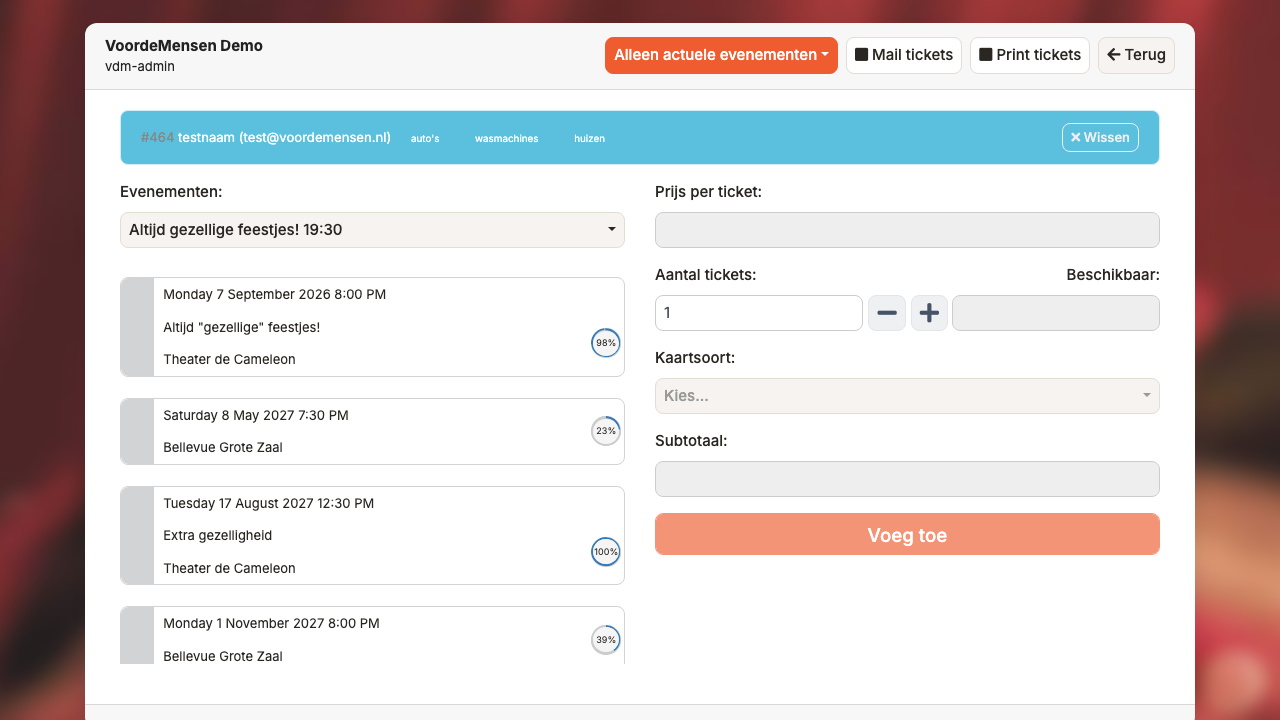Click the "Voeg toe" button
This screenshot has height=720, width=1280.
[x=907, y=534]
